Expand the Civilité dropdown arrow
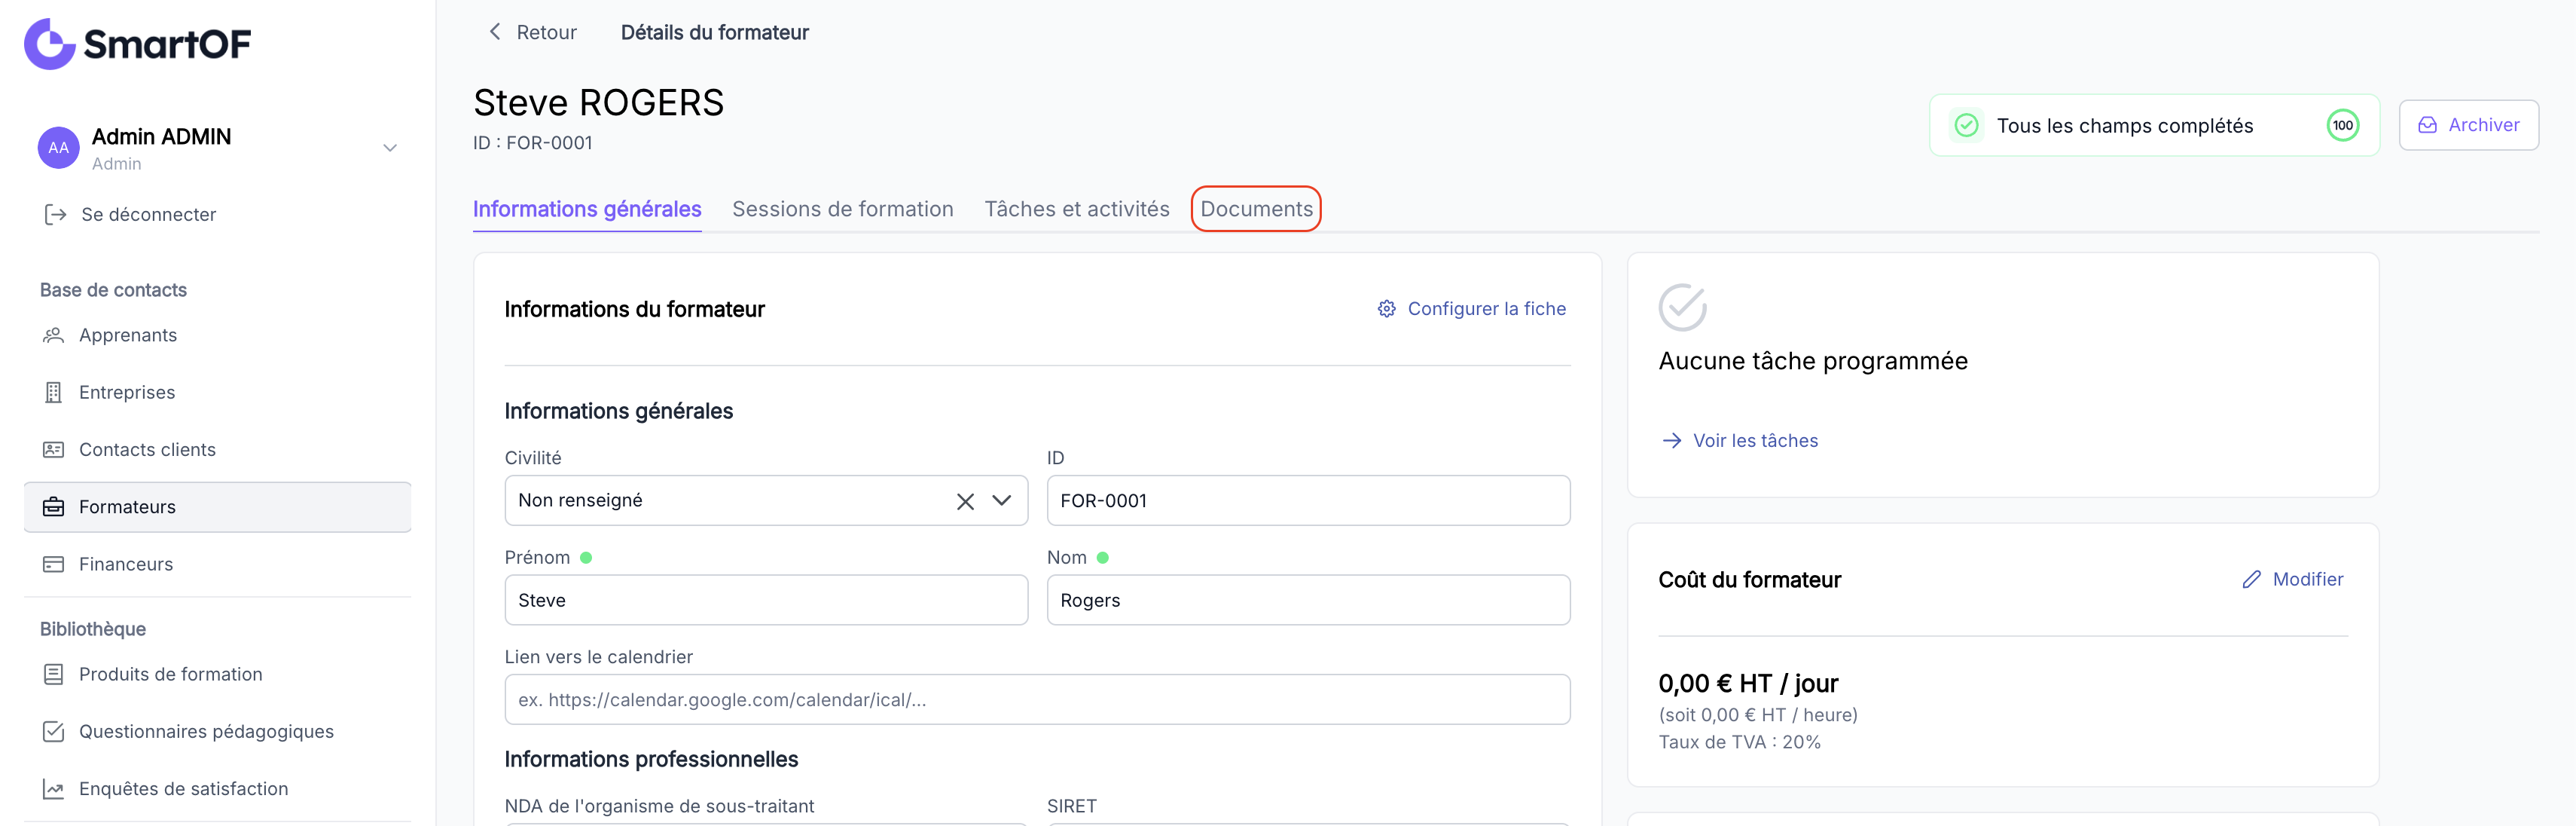Image resolution: width=2576 pixels, height=826 pixels. point(1001,501)
